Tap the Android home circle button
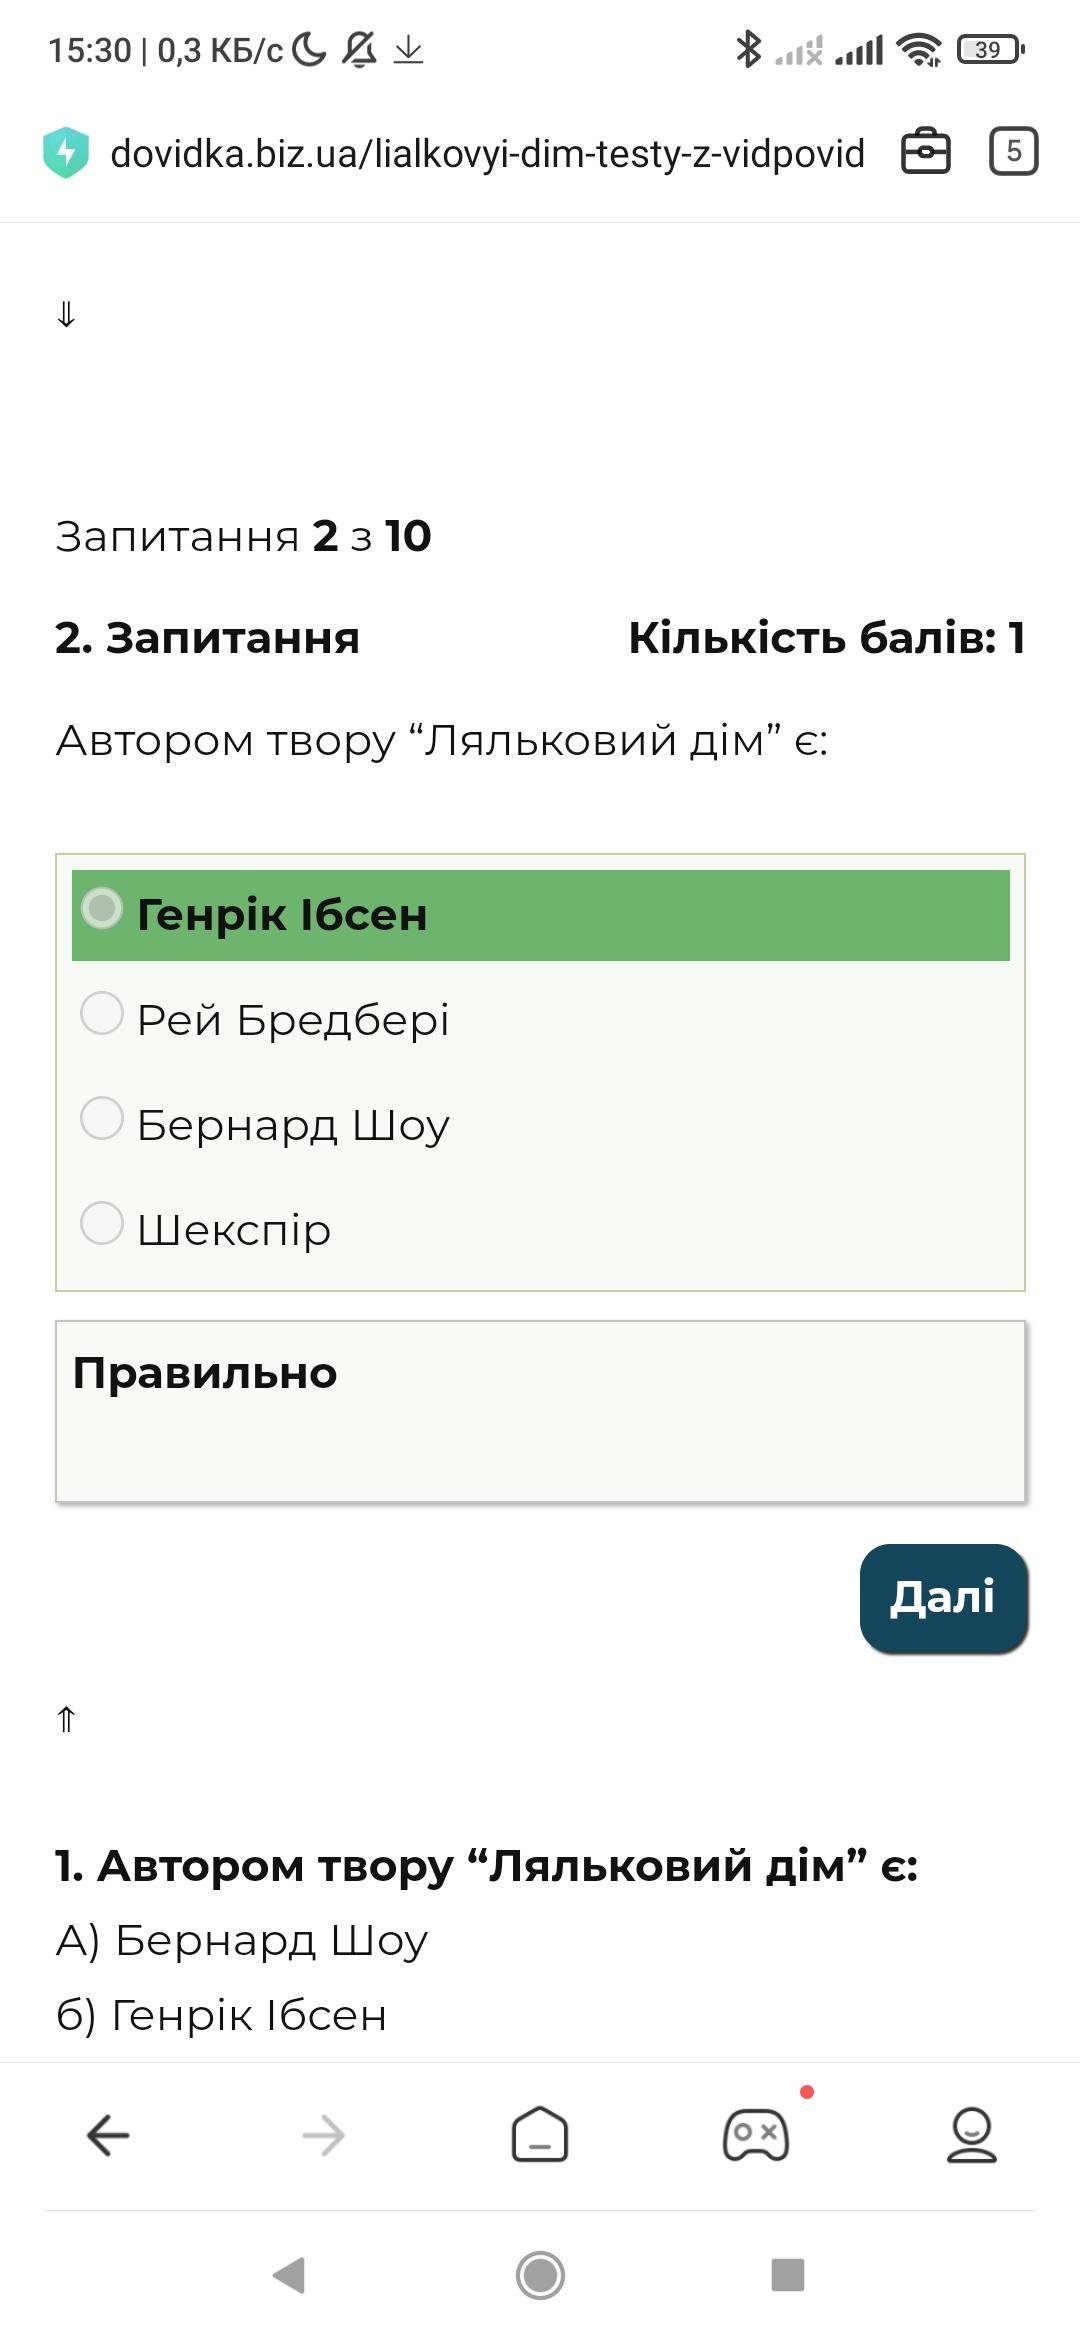This screenshot has width=1080, height=2340. point(540,2275)
